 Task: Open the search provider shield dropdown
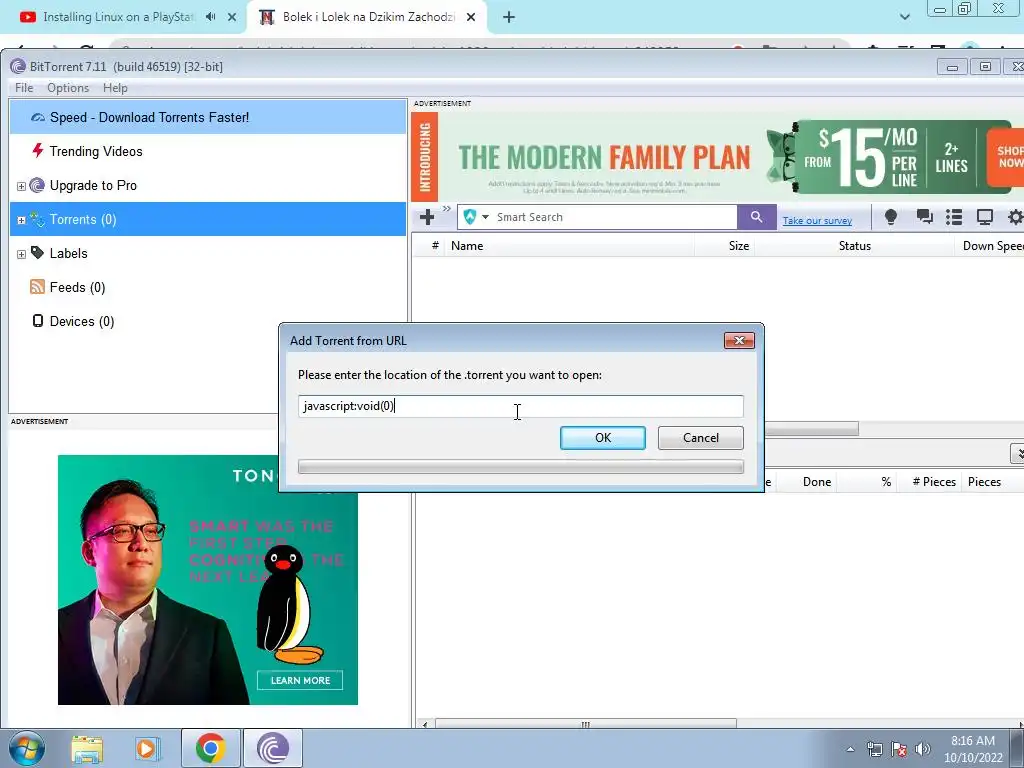pos(475,217)
